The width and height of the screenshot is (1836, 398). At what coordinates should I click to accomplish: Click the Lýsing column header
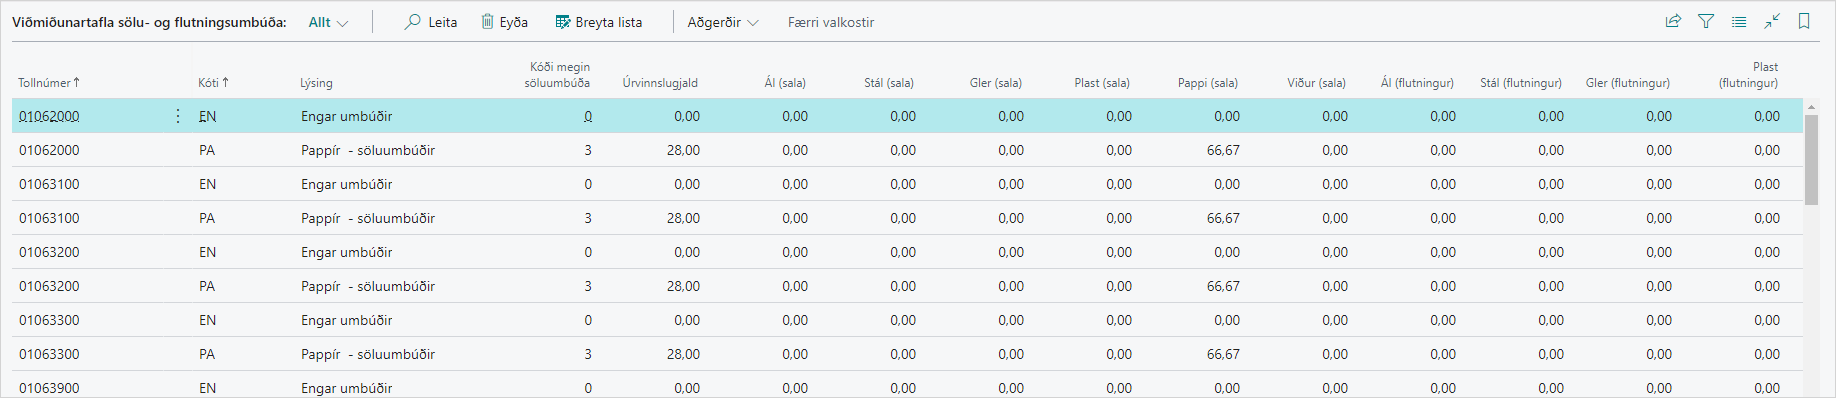[x=317, y=83]
